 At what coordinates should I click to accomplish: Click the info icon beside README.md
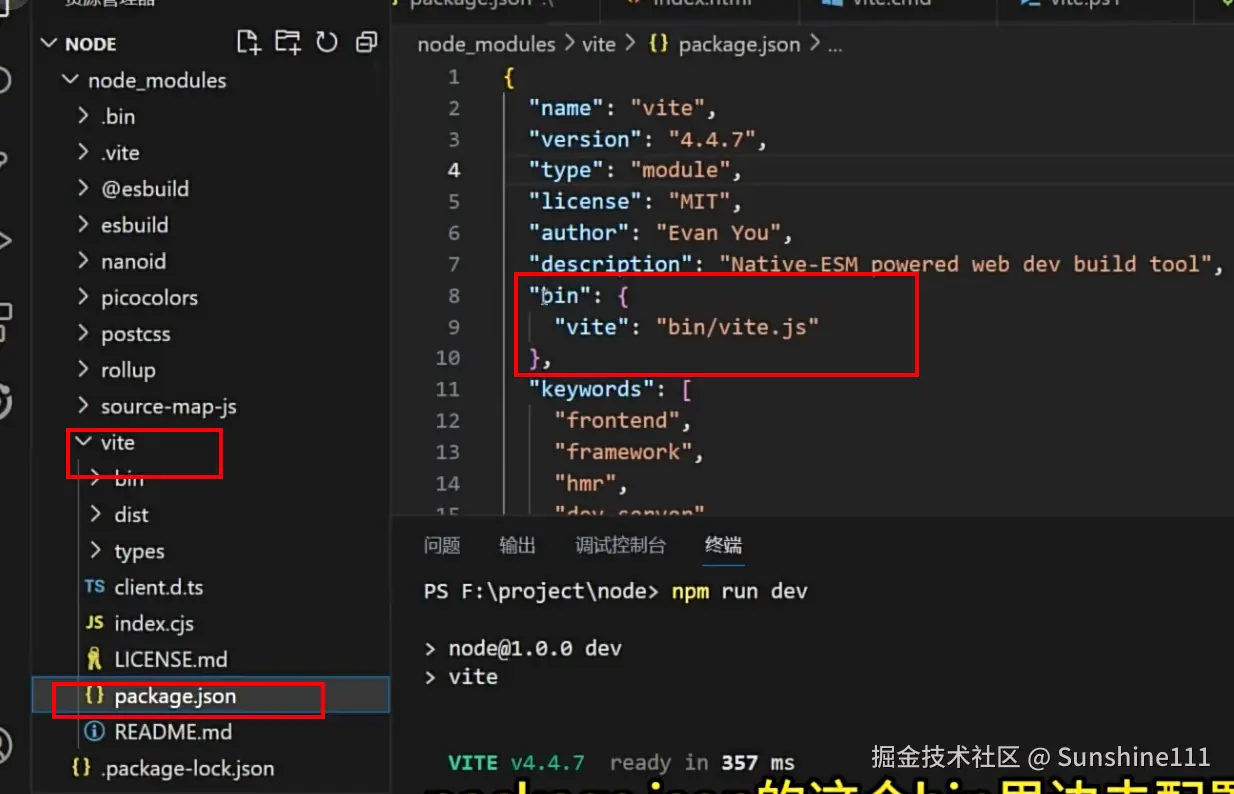click(95, 732)
